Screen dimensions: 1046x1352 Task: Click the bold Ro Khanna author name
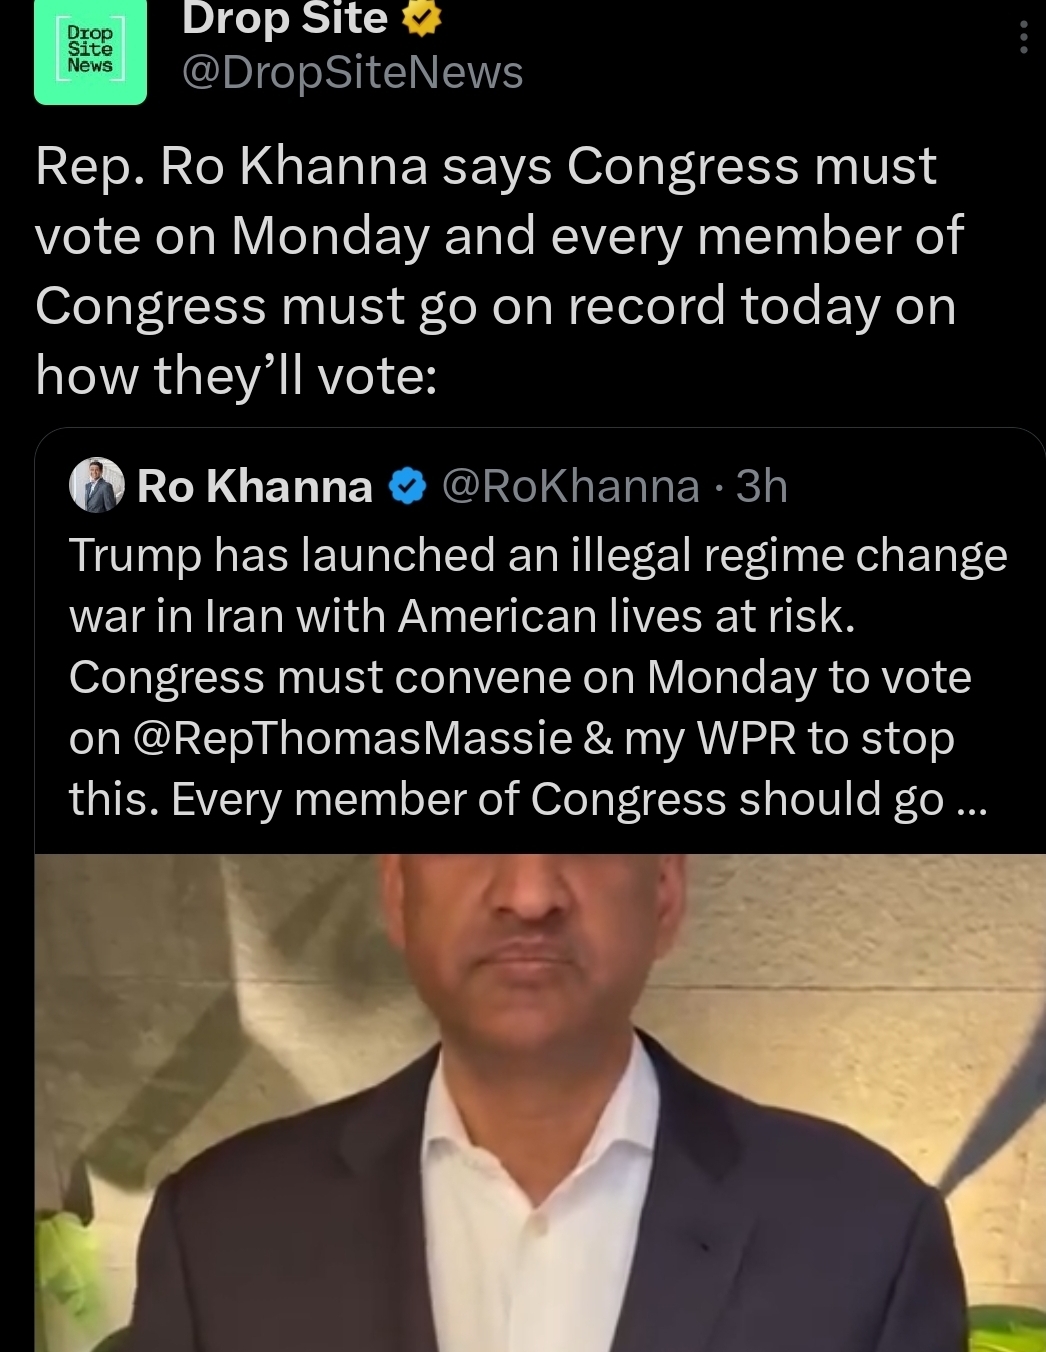click(254, 486)
